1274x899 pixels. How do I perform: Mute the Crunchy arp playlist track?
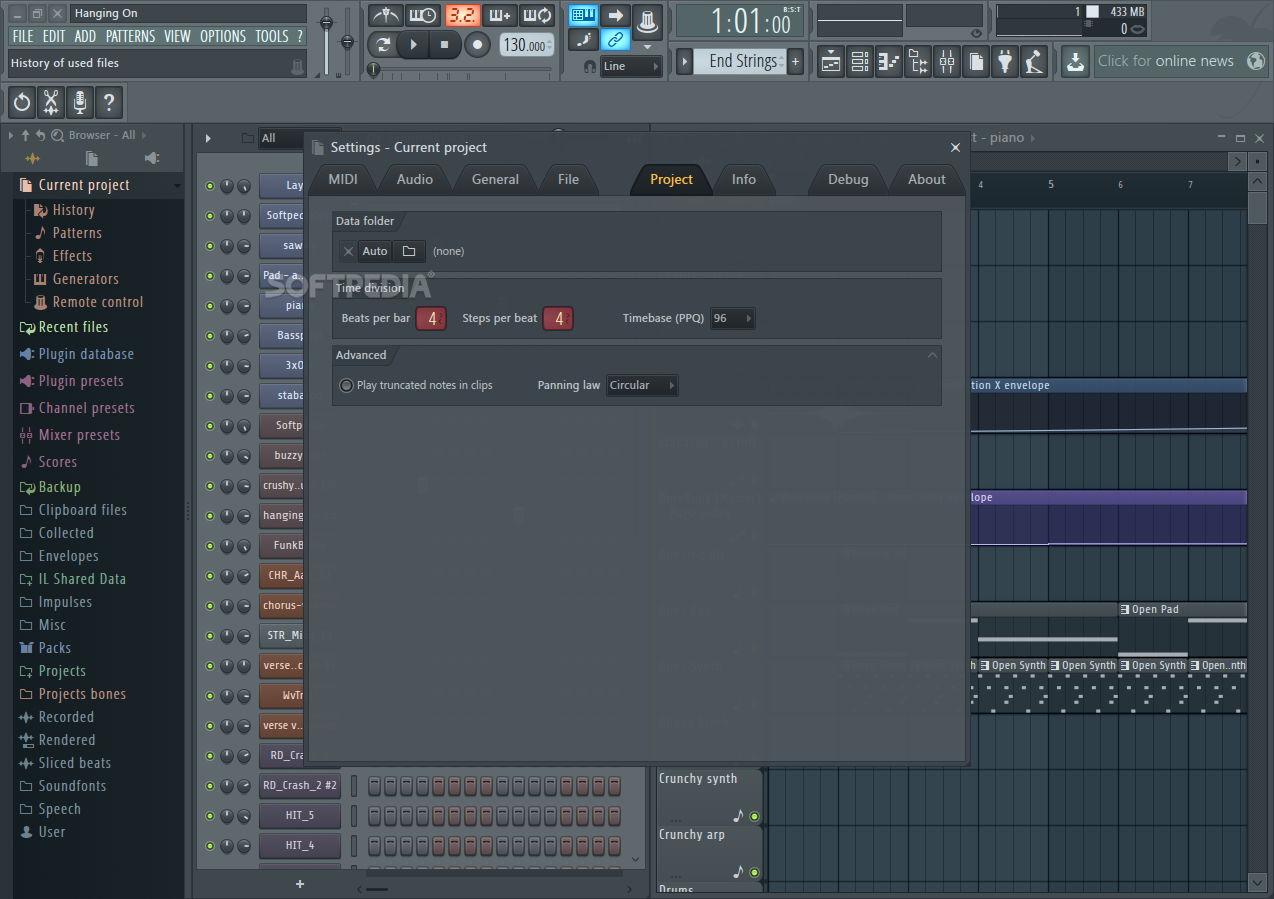click(754, 872)
